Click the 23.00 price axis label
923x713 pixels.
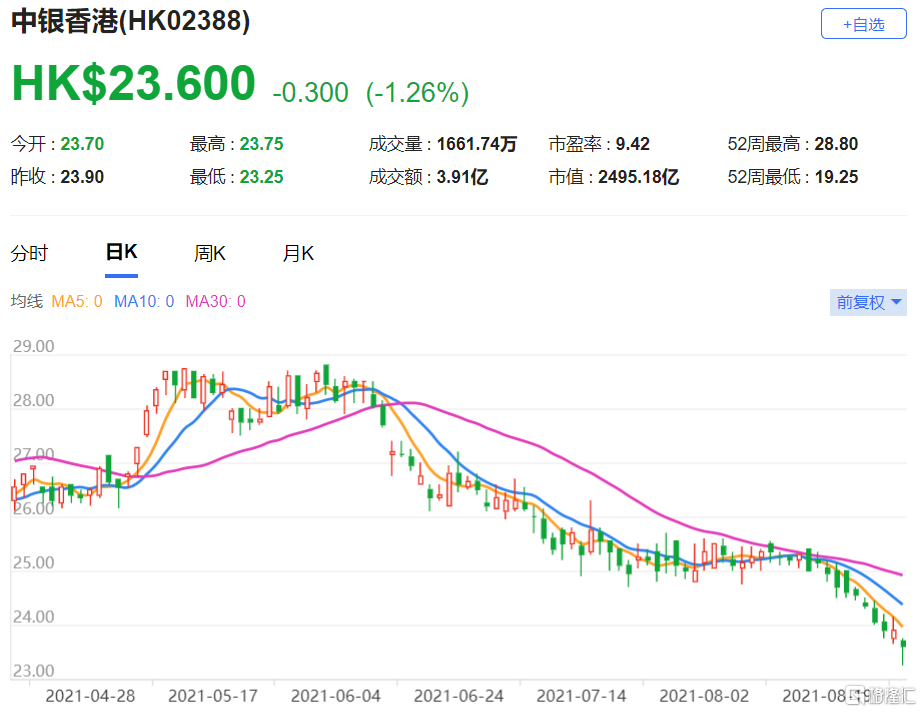pos(34,671)
